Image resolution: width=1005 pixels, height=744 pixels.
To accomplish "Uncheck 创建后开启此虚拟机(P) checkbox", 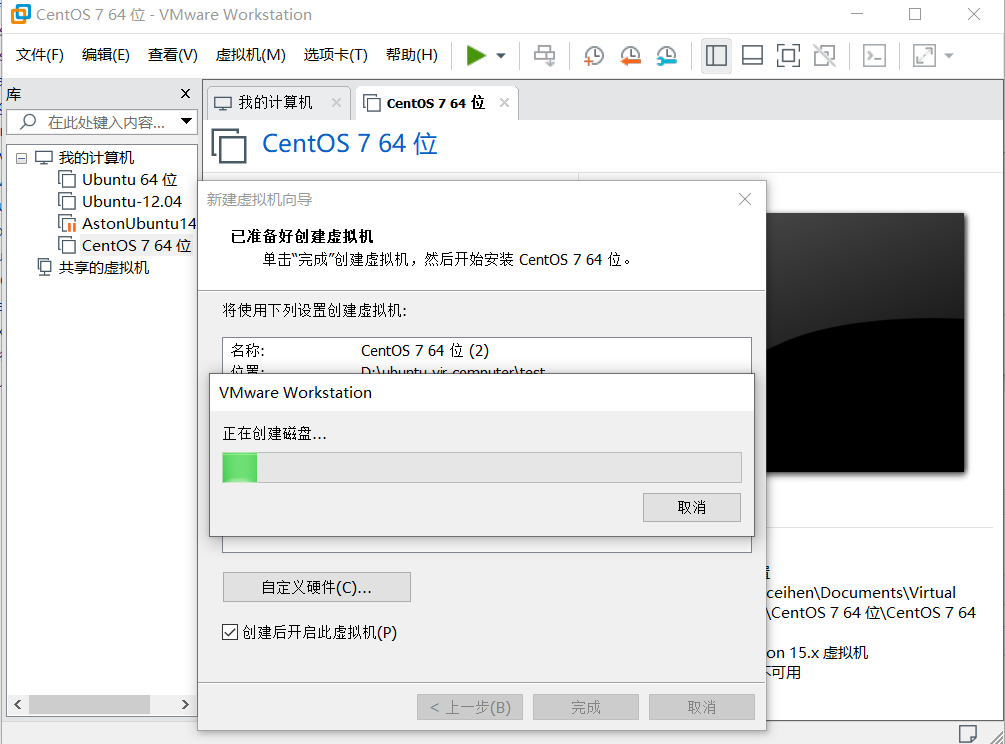I will 229,632.
